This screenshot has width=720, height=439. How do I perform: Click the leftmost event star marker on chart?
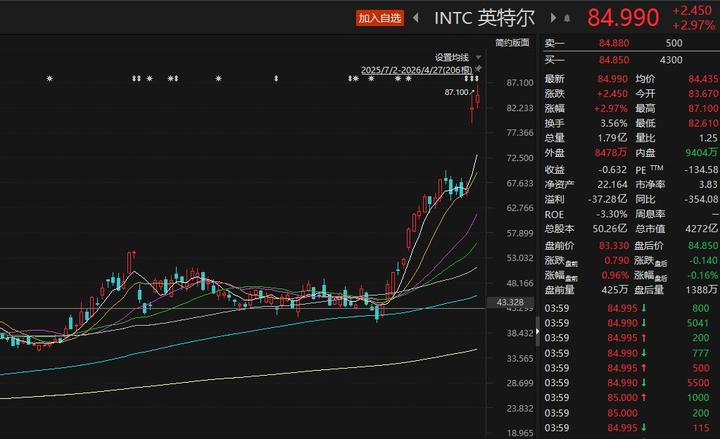coord(49,79)
